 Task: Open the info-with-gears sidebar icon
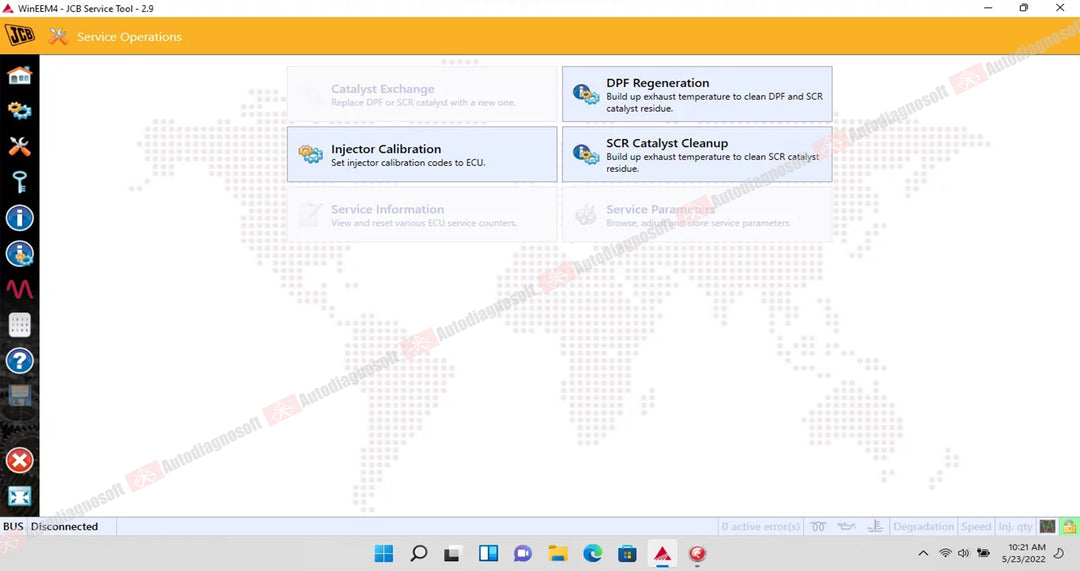[19, 253]
